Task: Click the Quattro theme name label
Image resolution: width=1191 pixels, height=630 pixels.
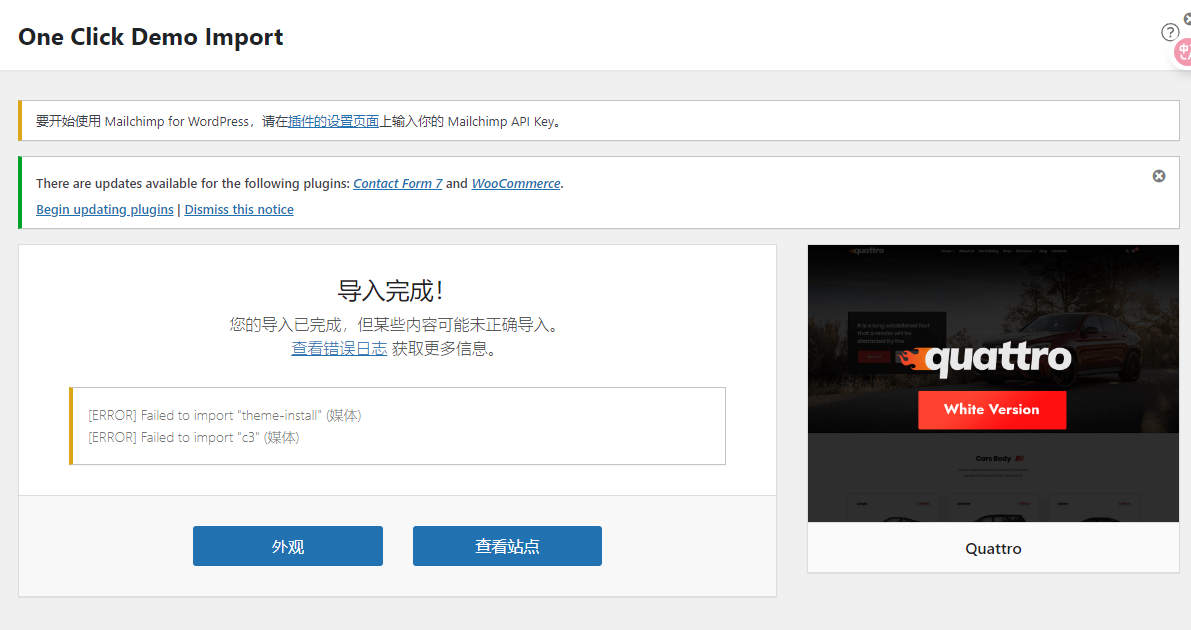Action: tap(994, 549)
